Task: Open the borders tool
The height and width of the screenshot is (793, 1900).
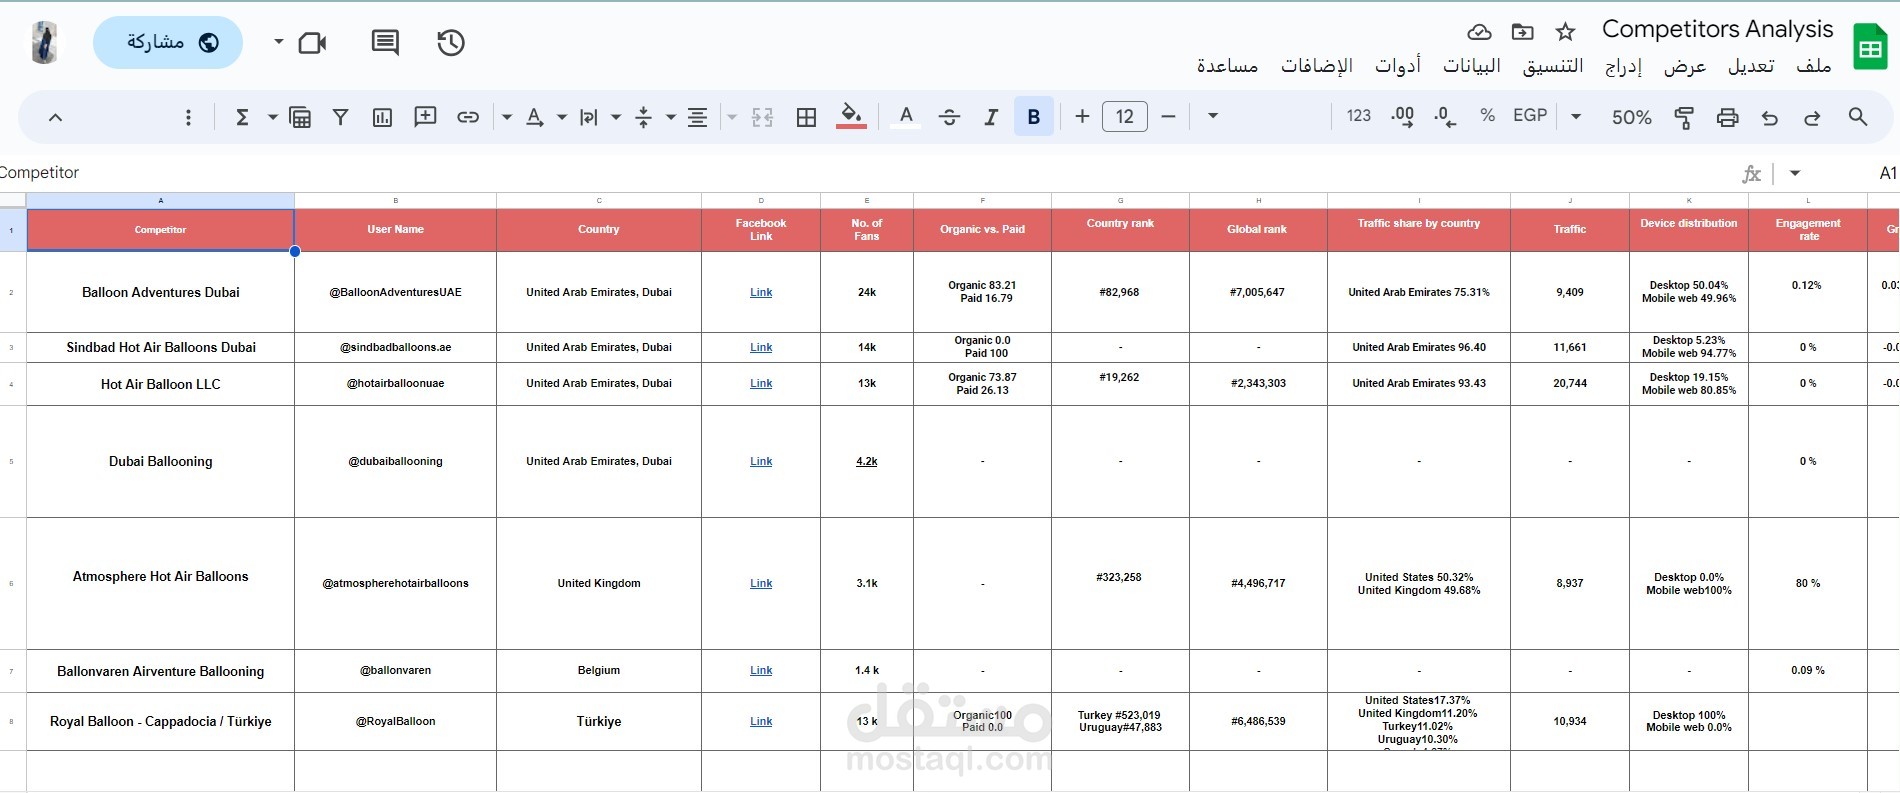Action: click(806, 117)
